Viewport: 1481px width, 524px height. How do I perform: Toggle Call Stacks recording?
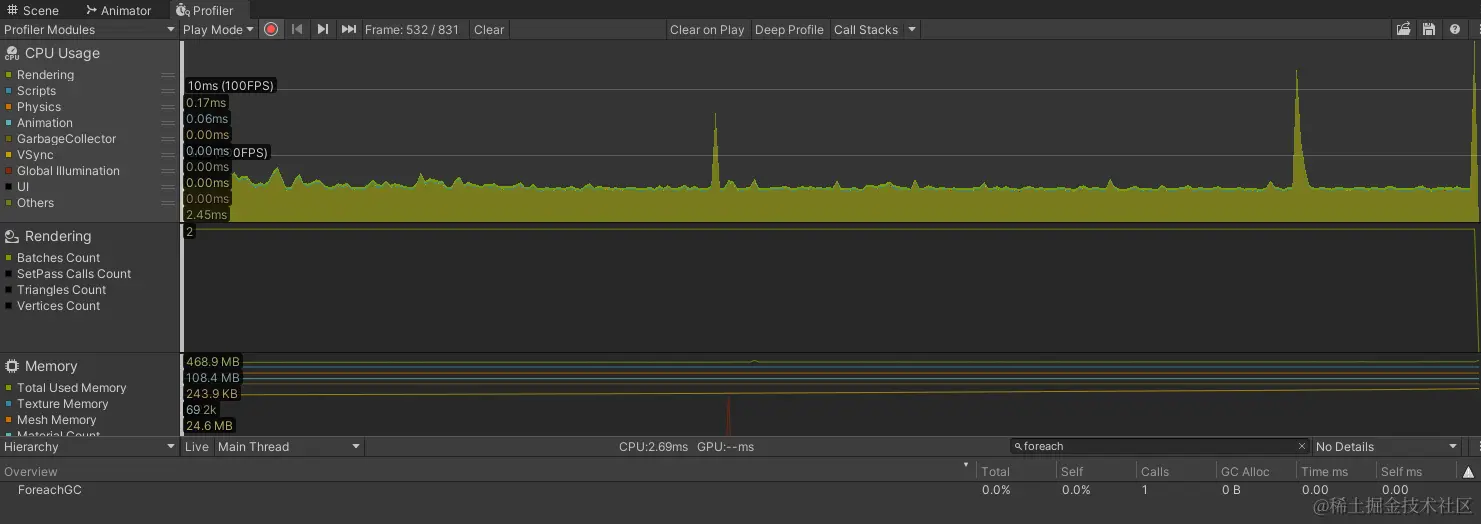(866, 29)
